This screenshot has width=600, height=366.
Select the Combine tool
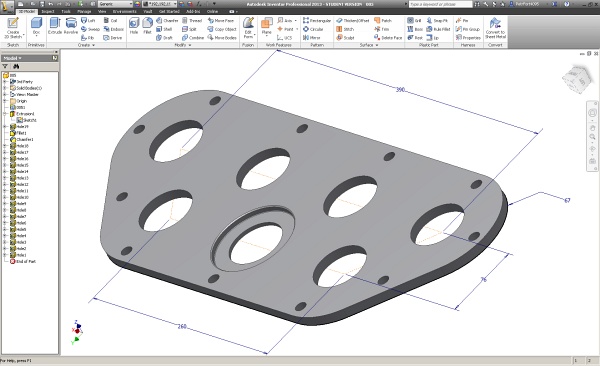(193, 38)
